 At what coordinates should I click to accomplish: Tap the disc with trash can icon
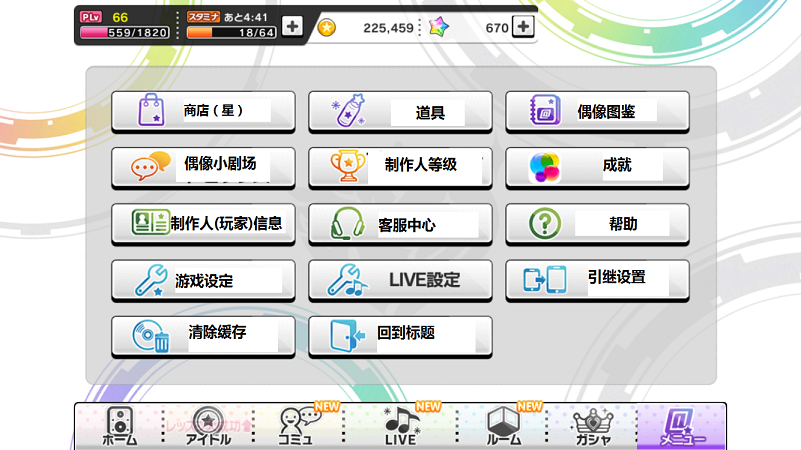(151, 336)
